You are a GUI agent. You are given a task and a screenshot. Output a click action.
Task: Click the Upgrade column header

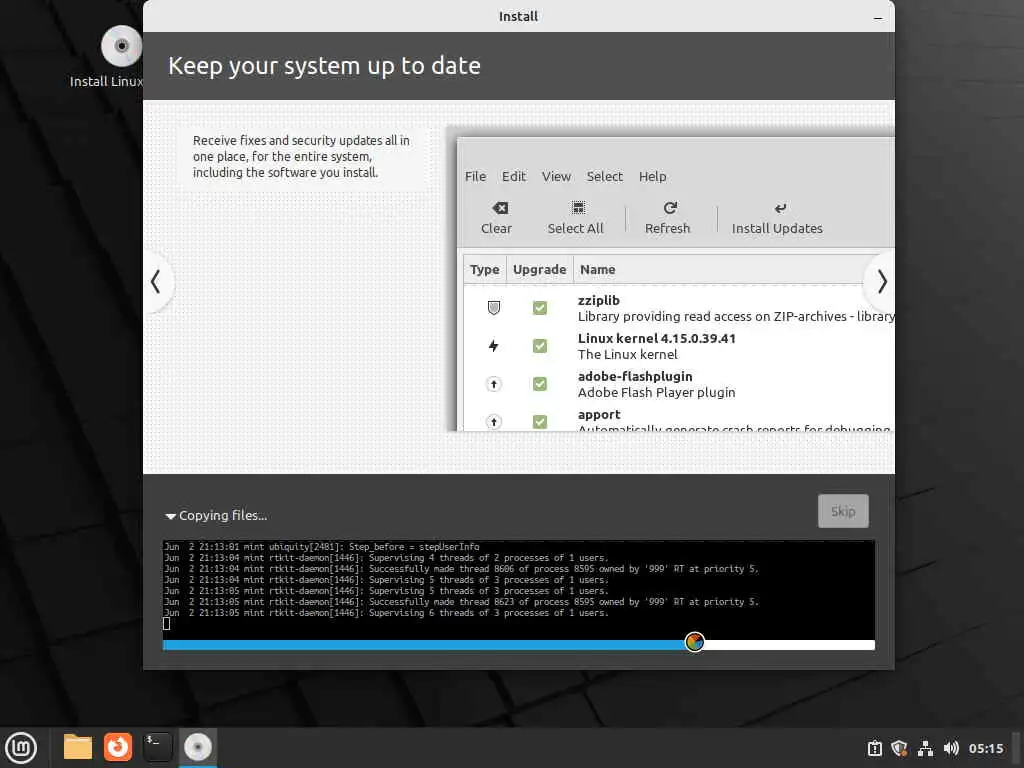(x=539, y=270)
